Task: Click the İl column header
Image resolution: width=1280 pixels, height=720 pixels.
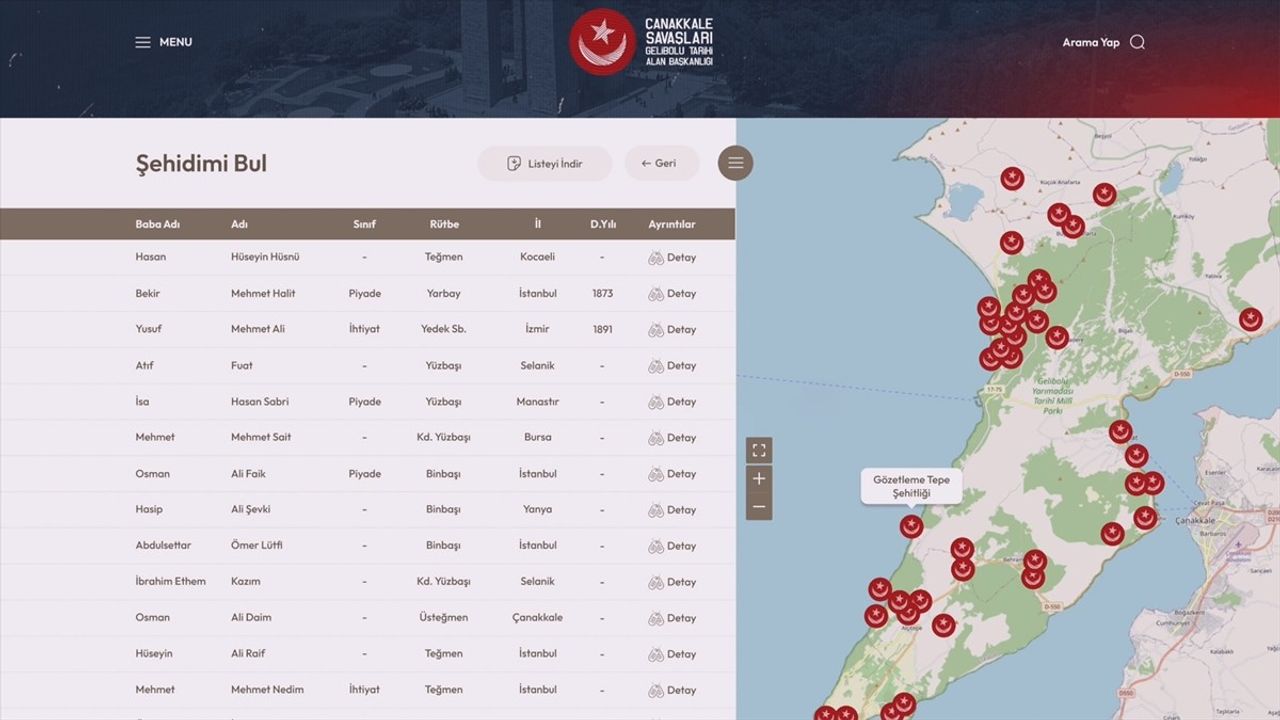Action: [538, 224]
